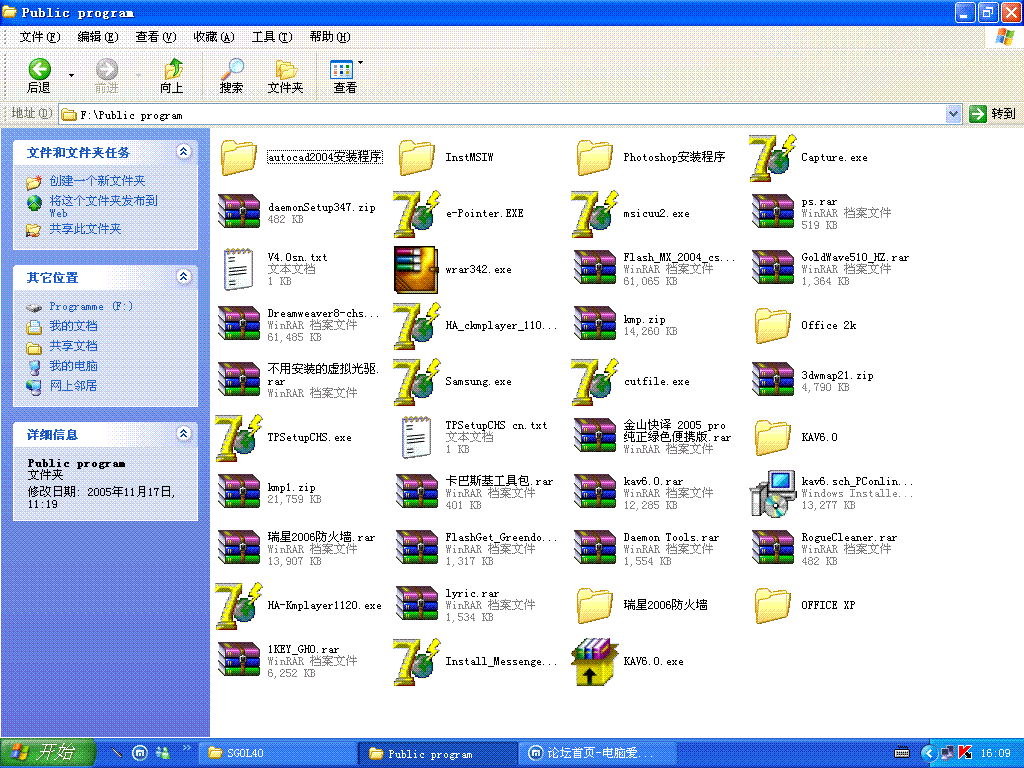Switch to 论坛首页 browser taskbar item
The height and width of the screenshot is (768, 1024).
click(x=598, y=753)
